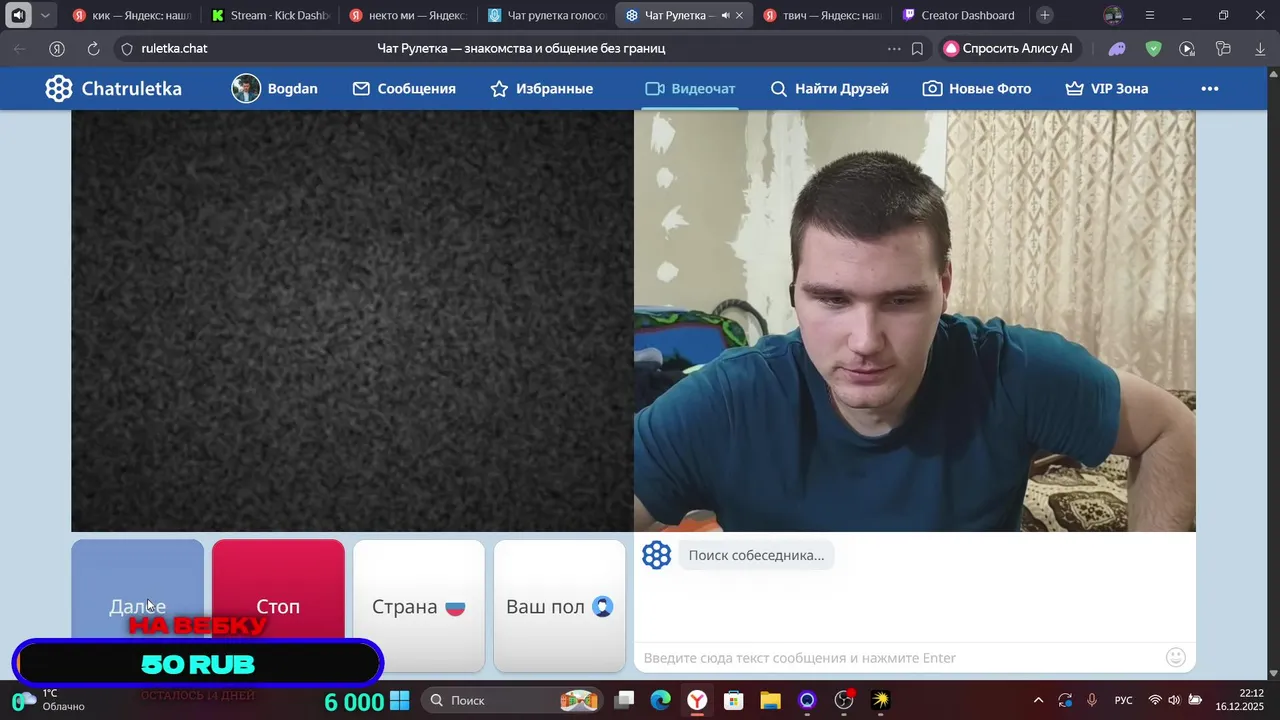
Task: Click the Chatruletka logo
Action: pyautogui.click(x=113, y=88)
